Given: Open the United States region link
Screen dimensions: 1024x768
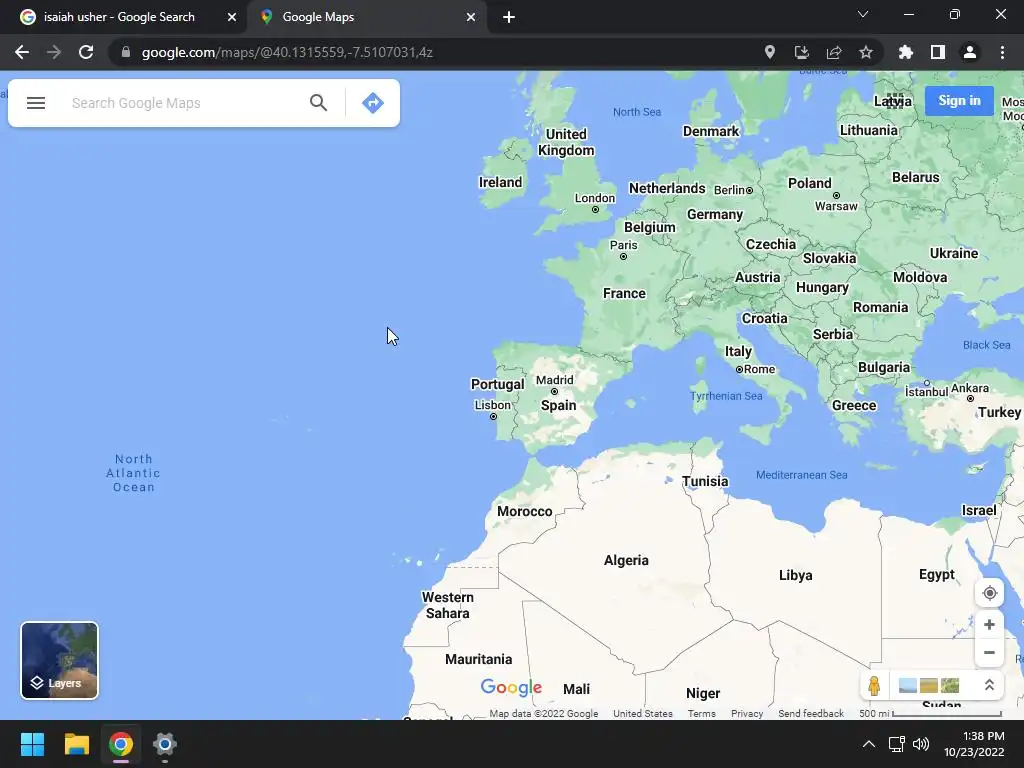Looking at the screenshot, I should 643,713.
